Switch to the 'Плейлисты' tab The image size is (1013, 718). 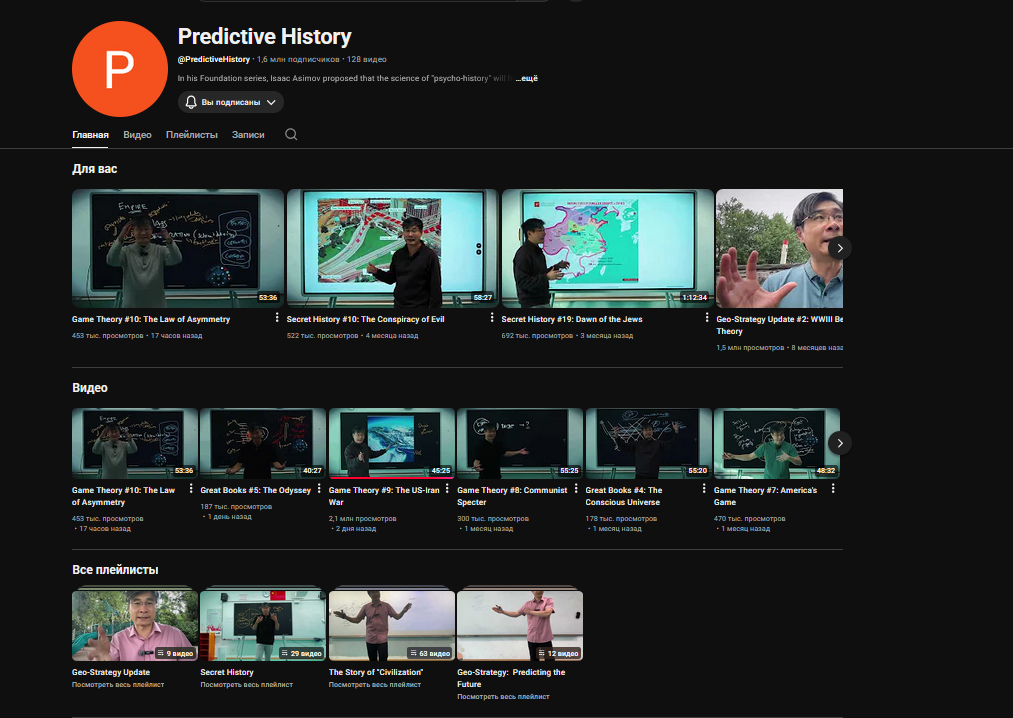tap(192, 134)
